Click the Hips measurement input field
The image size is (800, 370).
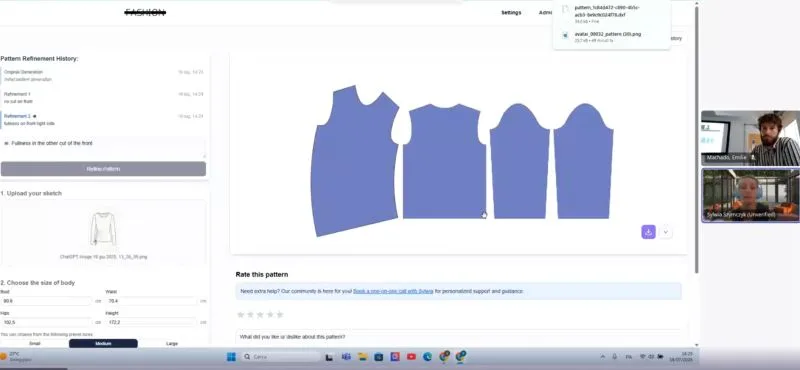(46, 323)
